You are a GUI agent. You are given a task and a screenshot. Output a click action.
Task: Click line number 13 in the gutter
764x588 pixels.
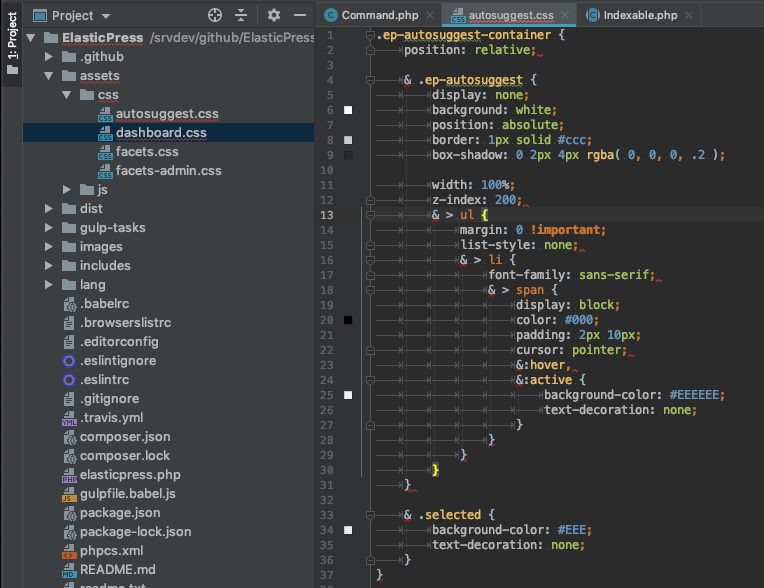(327, 215)
